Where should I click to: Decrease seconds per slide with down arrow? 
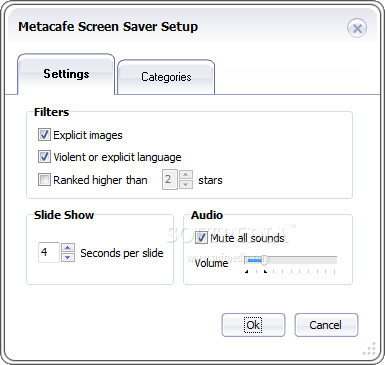(x=68, y=257)
